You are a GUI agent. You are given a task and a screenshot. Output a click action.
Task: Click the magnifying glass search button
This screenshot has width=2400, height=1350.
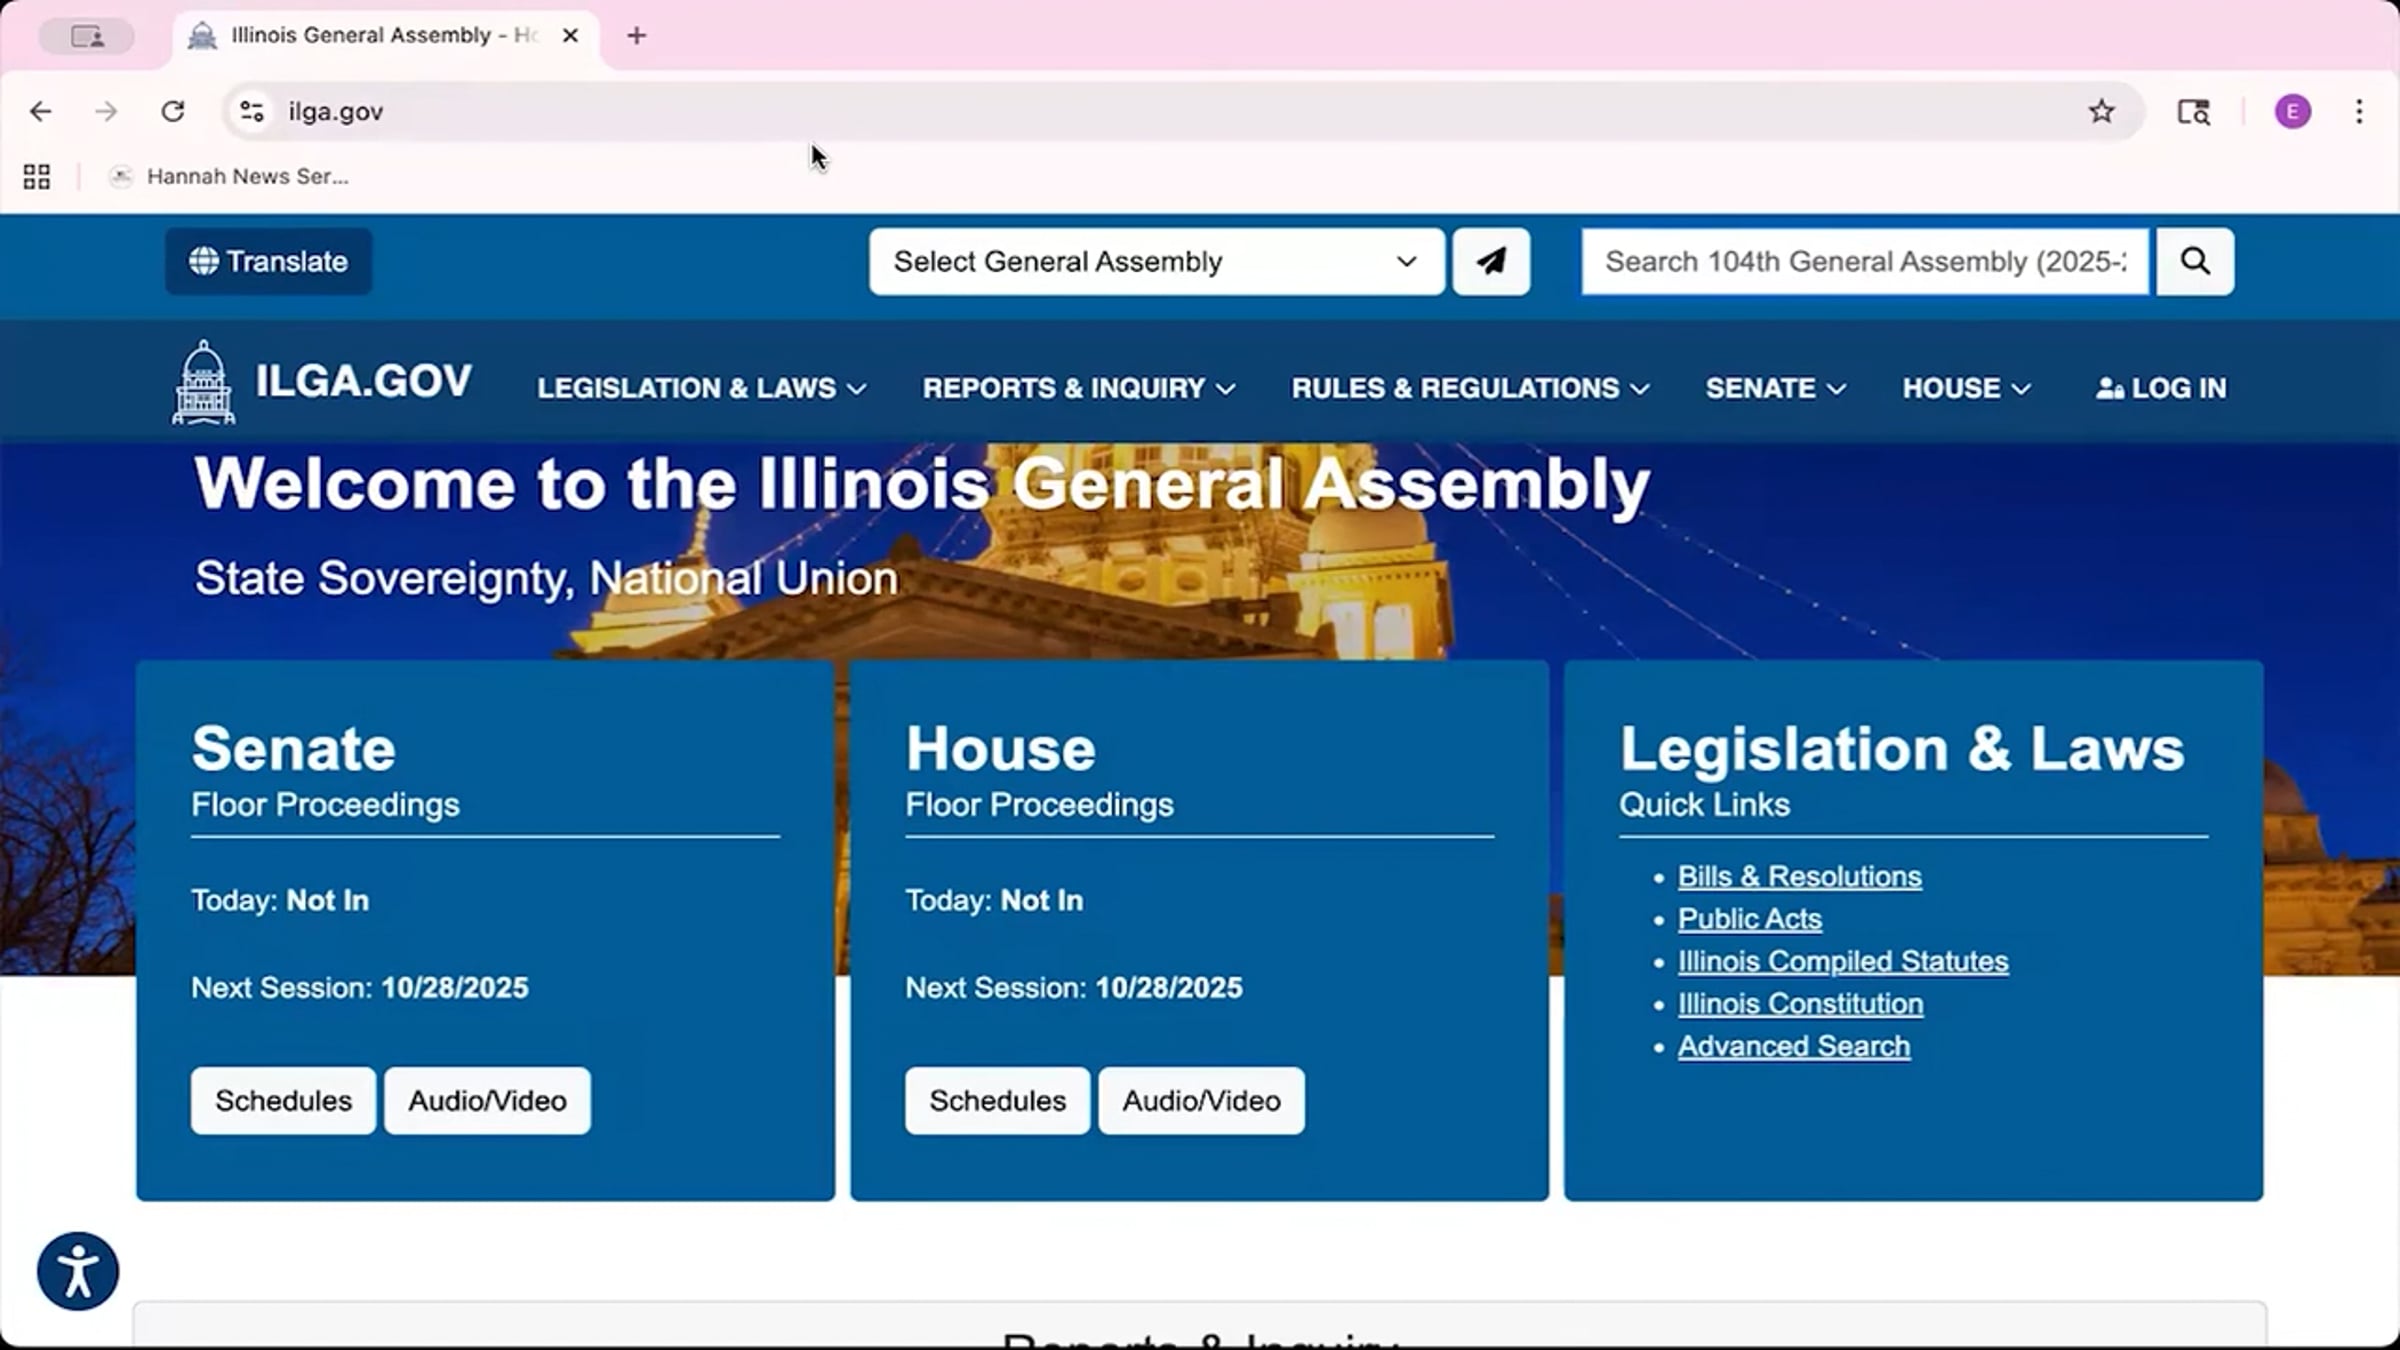point(2195,261)
